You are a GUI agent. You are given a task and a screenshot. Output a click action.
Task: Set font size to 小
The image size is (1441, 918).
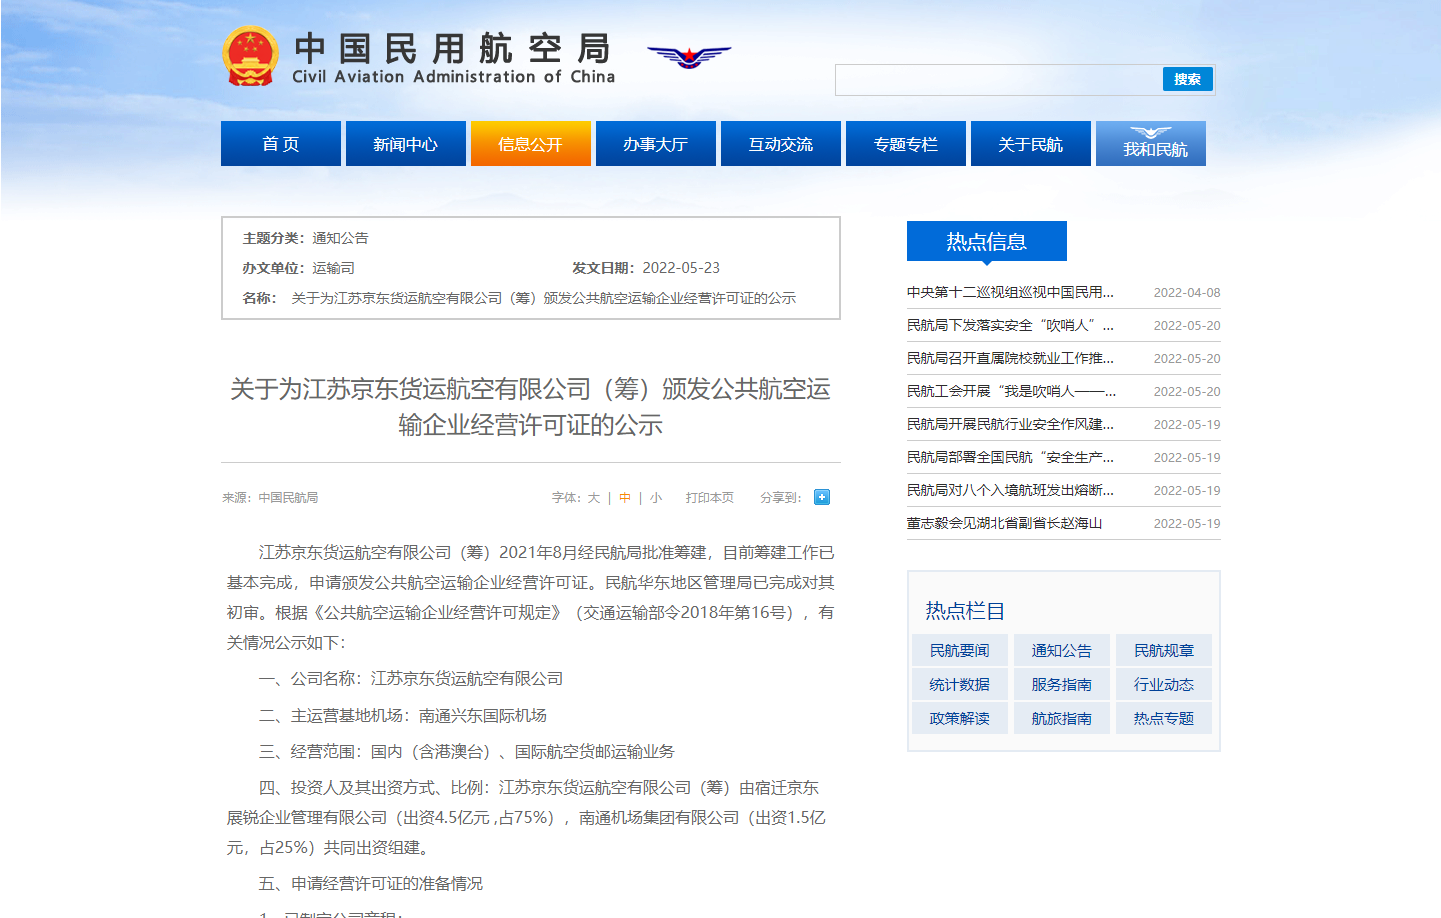pos(656,498)
